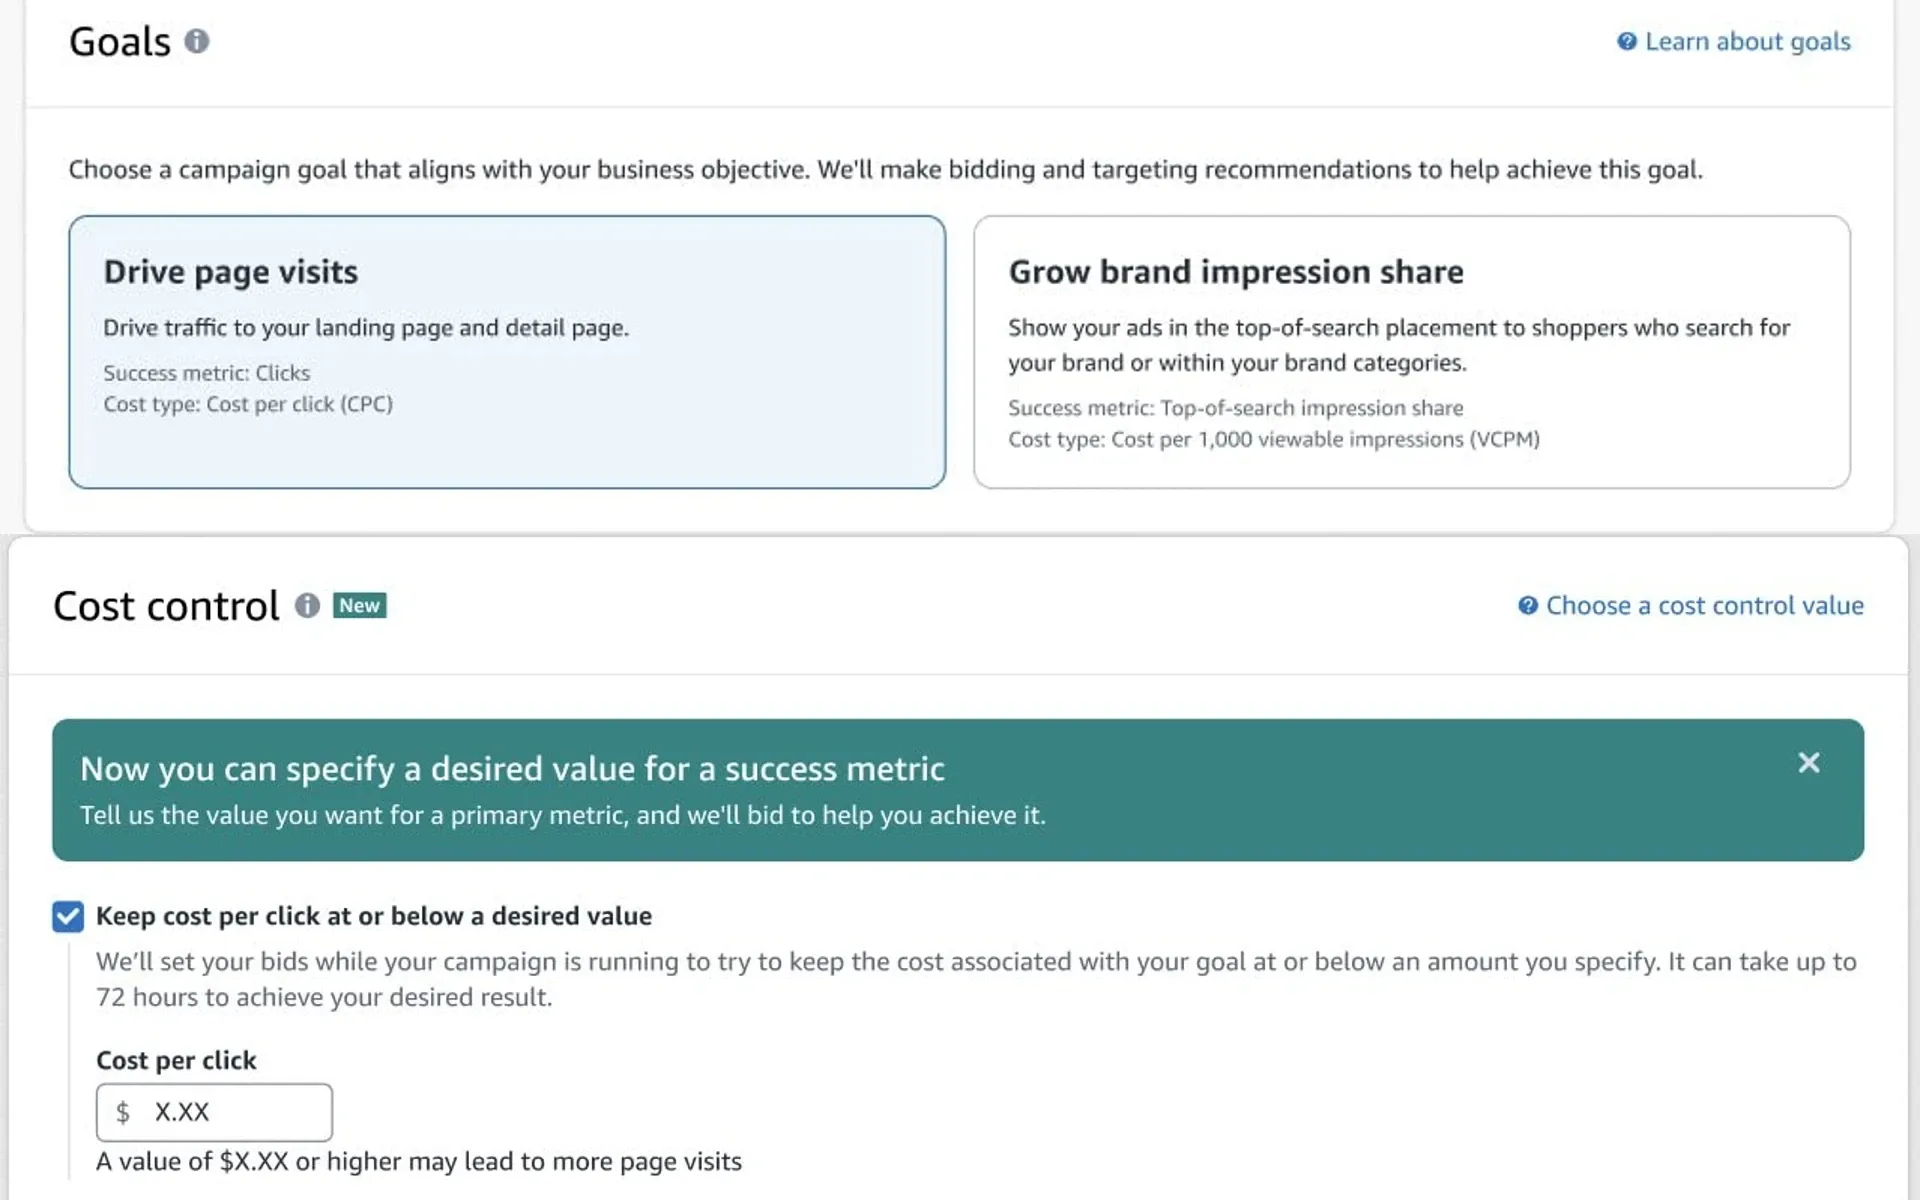The image size is (1920, 1200).
Task: Select the Drive page visits card title
Action: point(230,271)
